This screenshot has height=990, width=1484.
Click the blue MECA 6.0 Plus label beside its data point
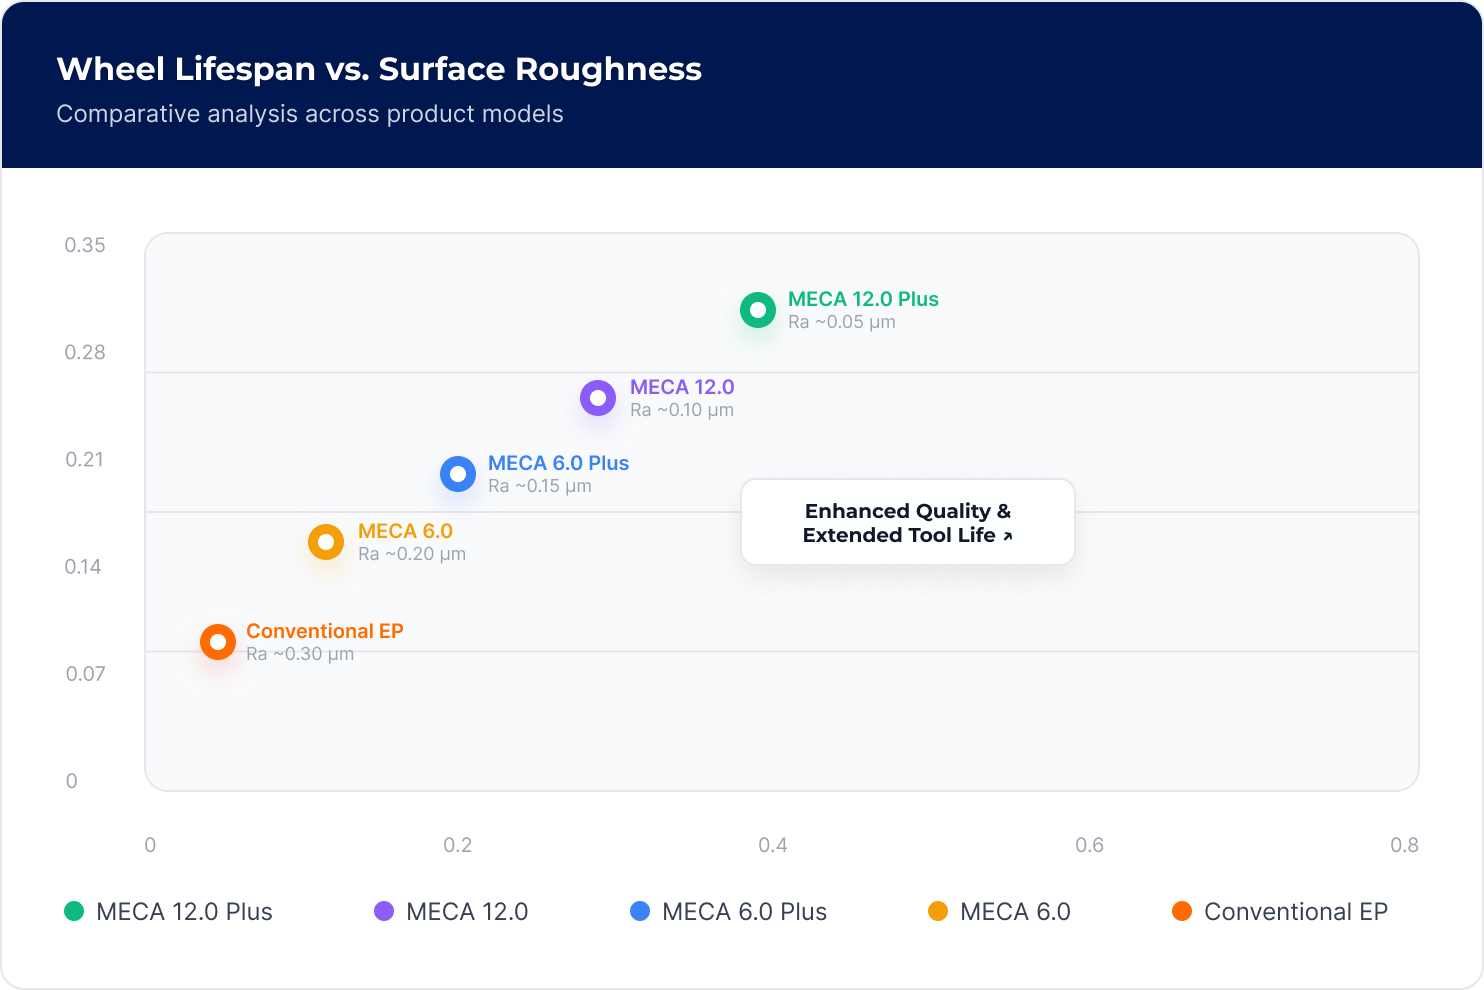tap(558, 463)
